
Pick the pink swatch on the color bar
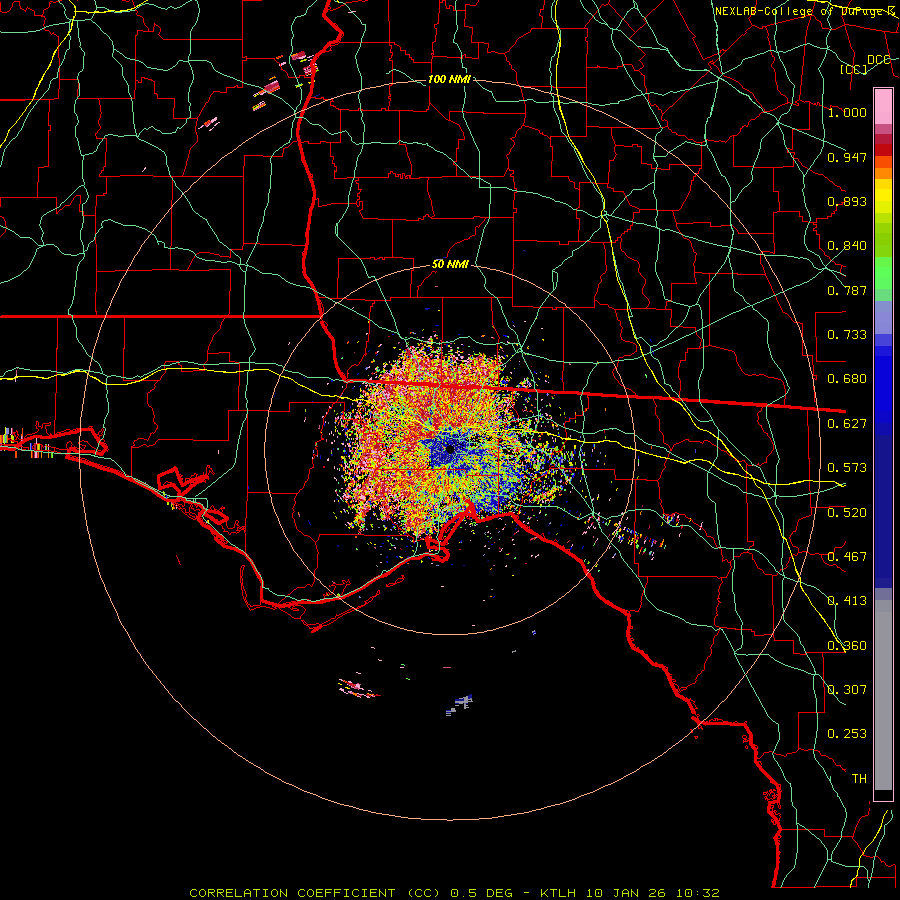click(883, 106)
